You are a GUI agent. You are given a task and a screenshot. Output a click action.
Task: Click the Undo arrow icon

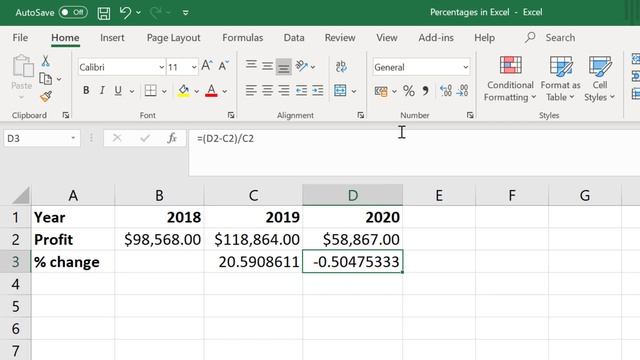(x=125, y=13)
